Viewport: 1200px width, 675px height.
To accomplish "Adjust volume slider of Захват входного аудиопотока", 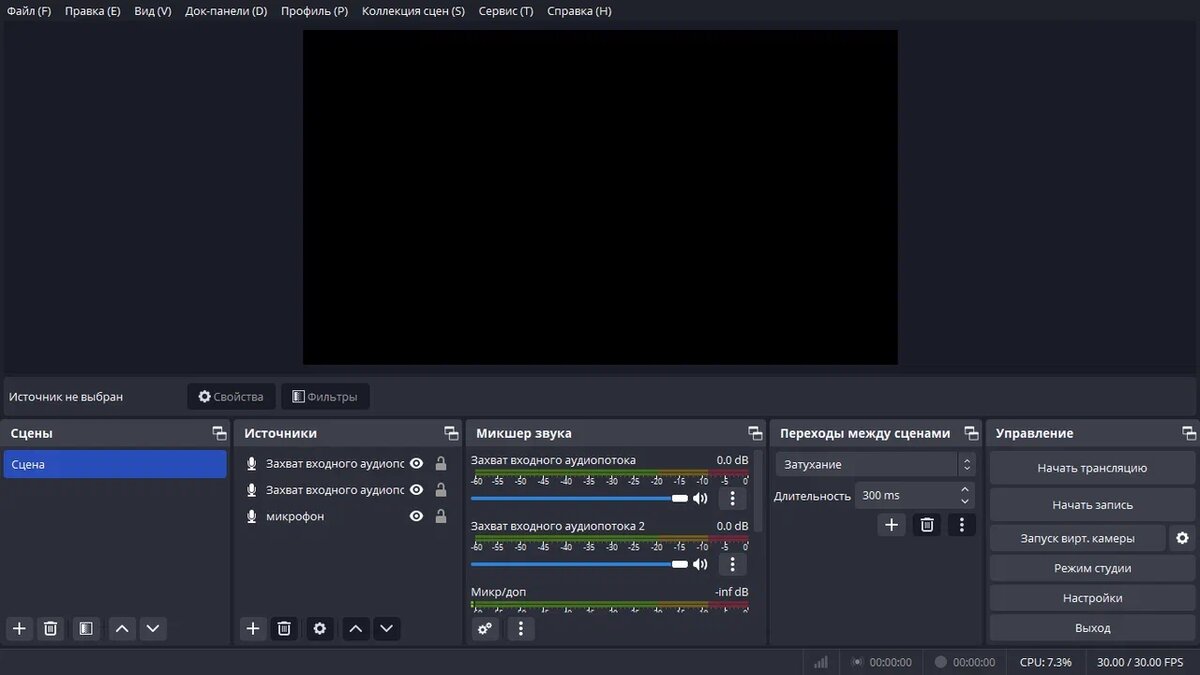I will [x=579, y=498].
